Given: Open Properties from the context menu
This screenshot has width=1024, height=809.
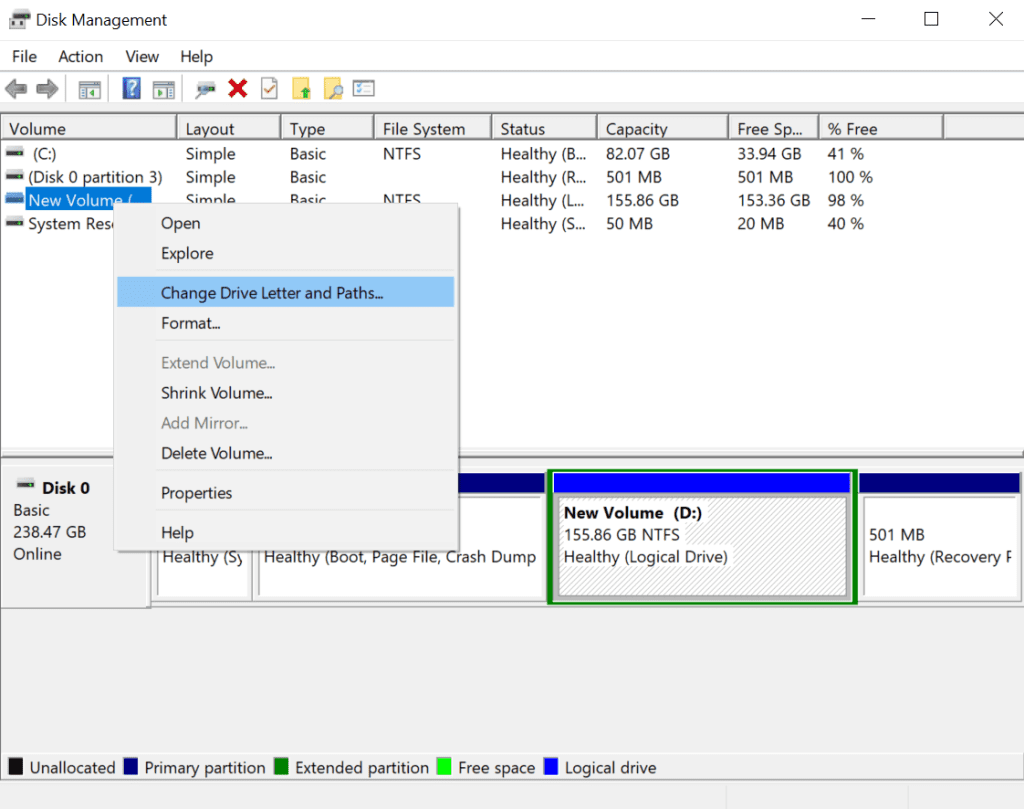Looking at the screenshot, I should [197, 492].
